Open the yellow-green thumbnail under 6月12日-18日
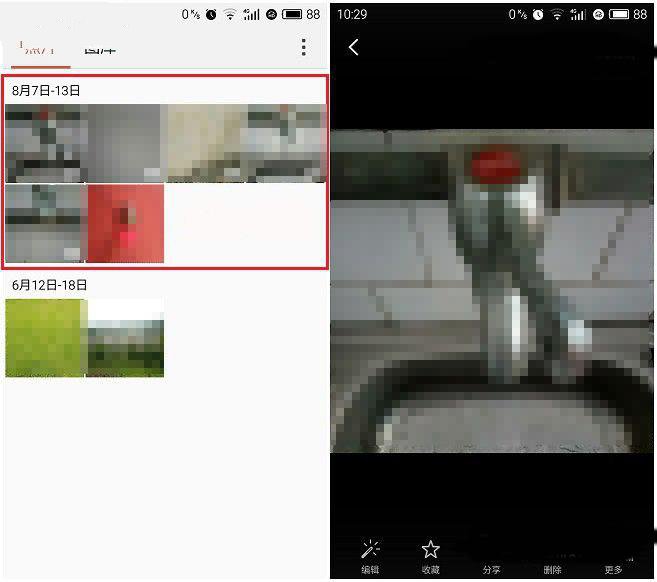Image resolution: width=657 pixels, height=582 pixels. [x=46, y=338]
